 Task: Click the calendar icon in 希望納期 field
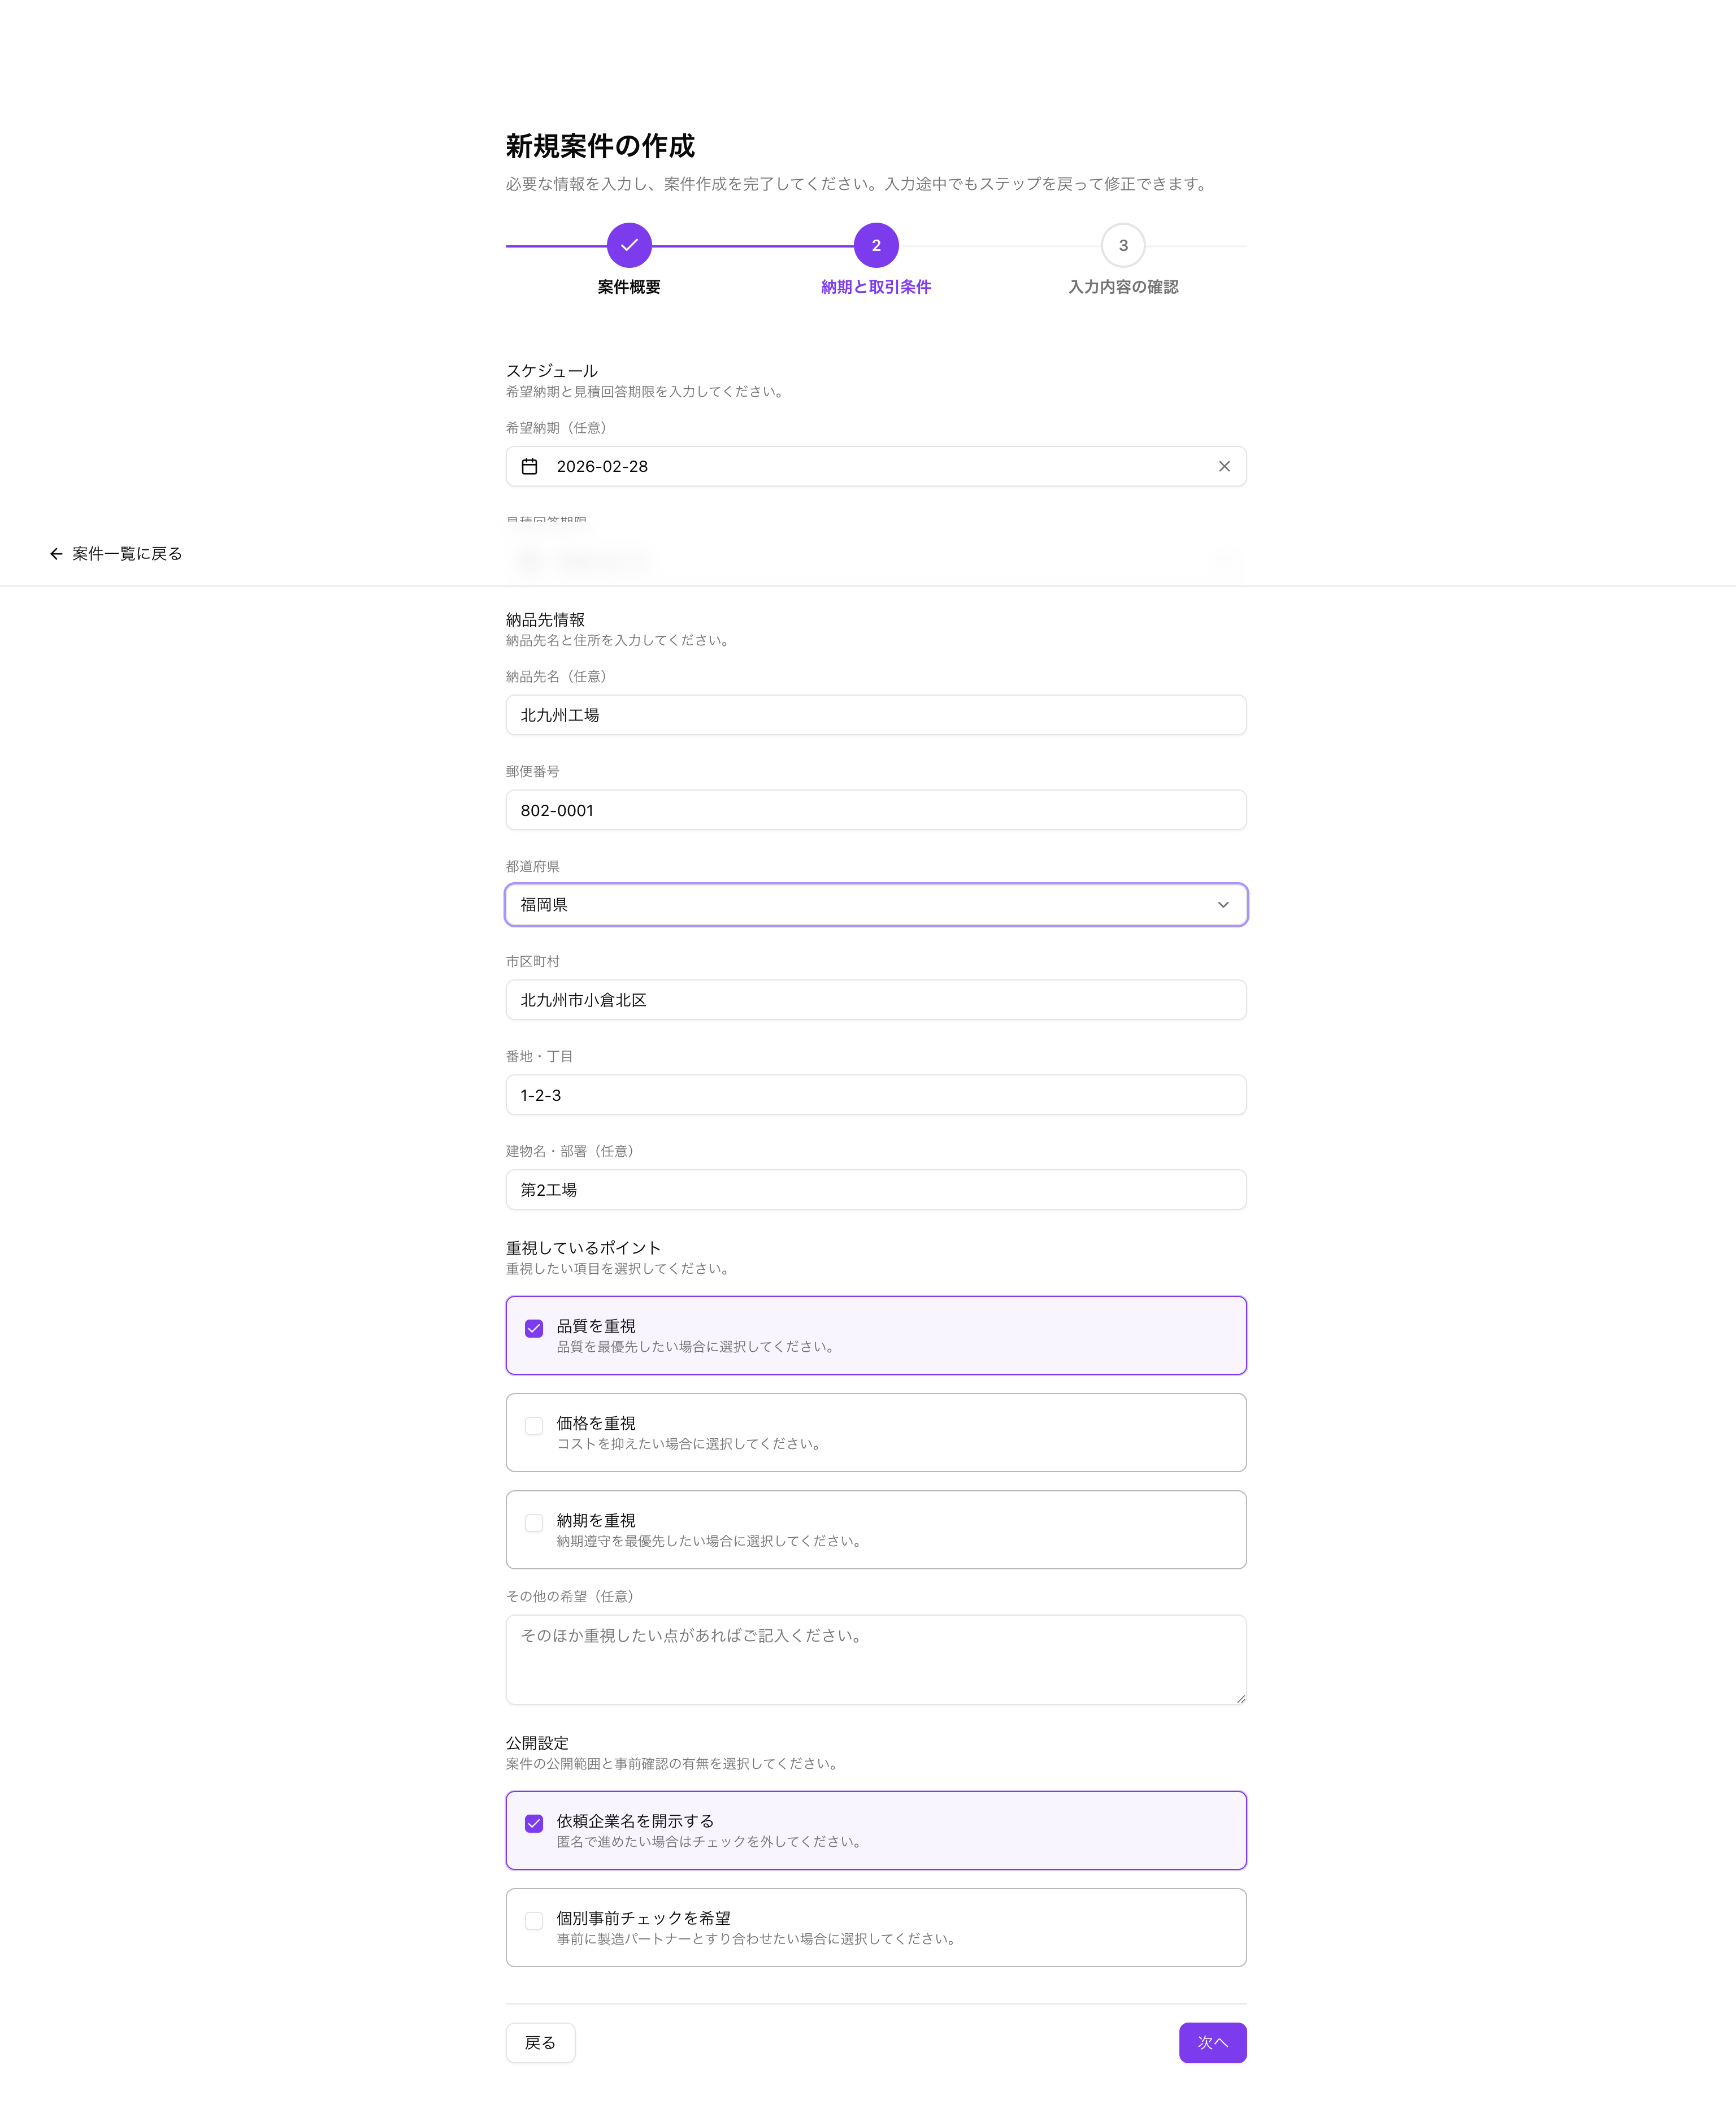point(529,466)
